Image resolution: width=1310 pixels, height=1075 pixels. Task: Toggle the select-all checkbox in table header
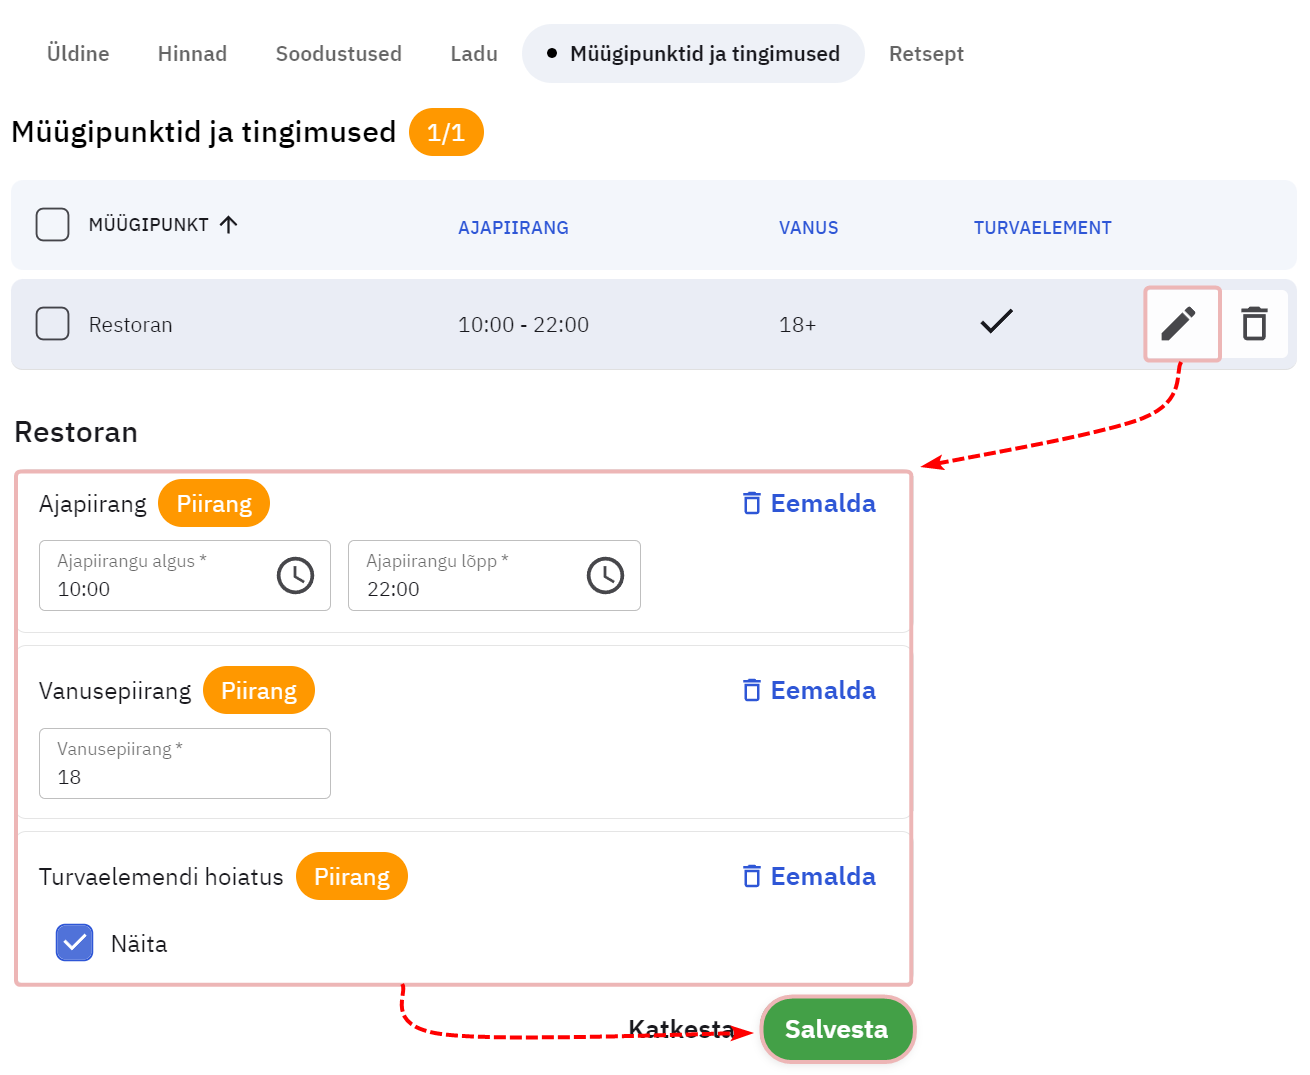(x=52, y=224)
